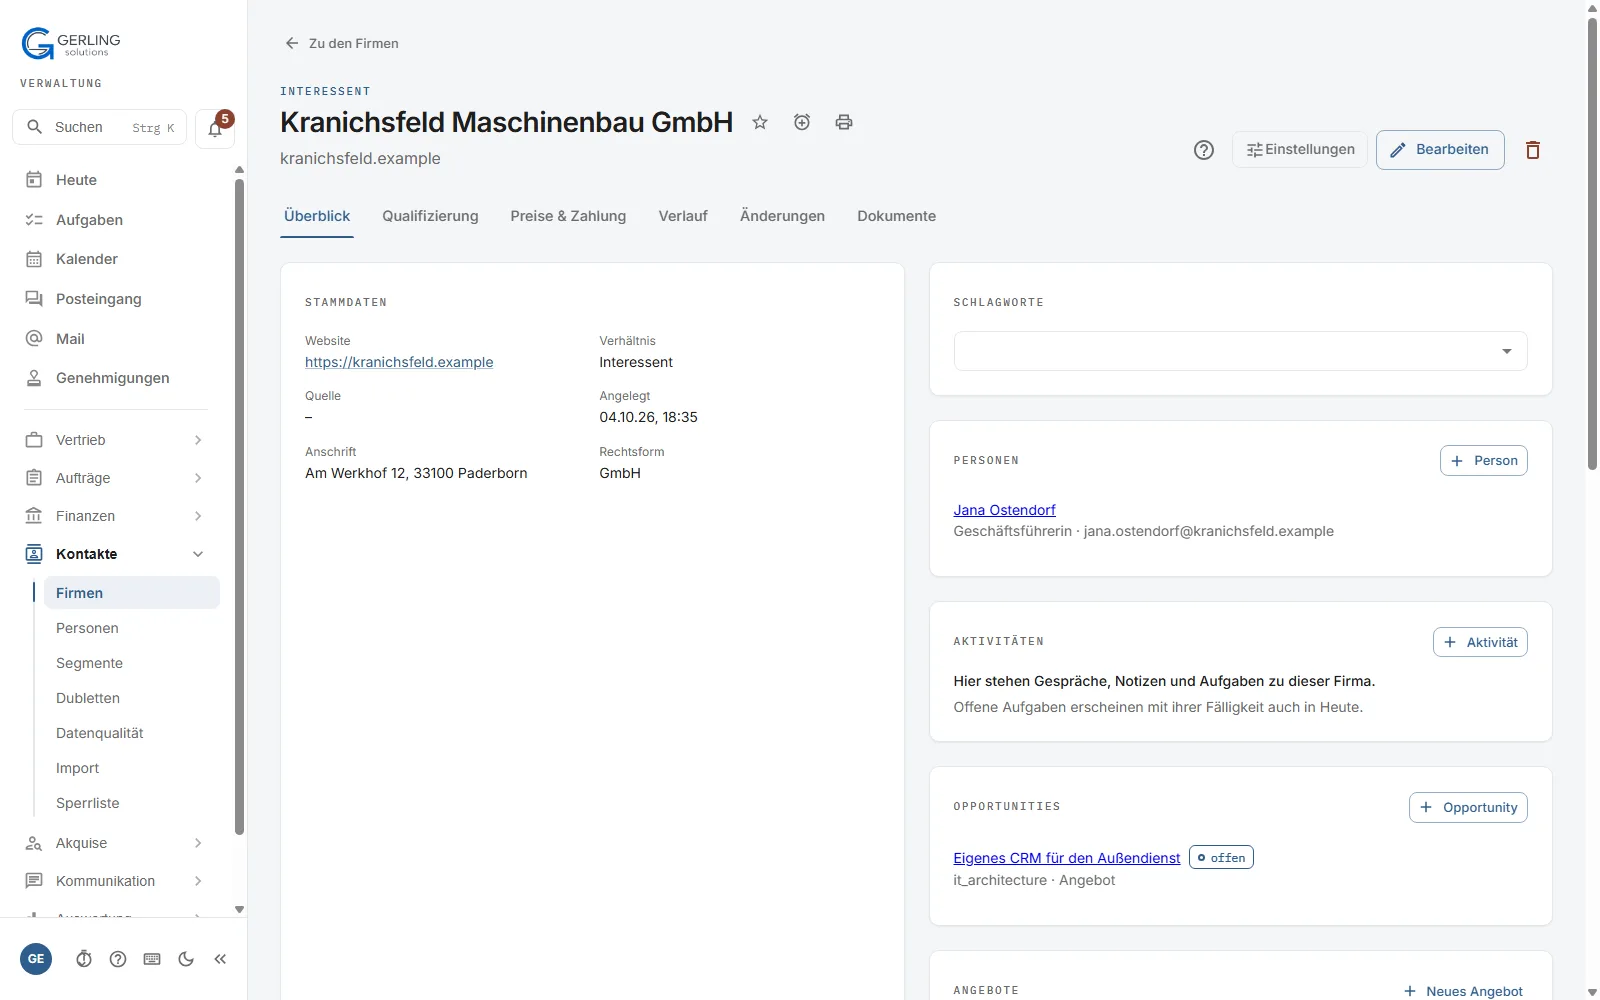This screenshot has height=1000, width=1600.
Task: Click the reminder clock icon beside company title
Action: coord(802,122)
